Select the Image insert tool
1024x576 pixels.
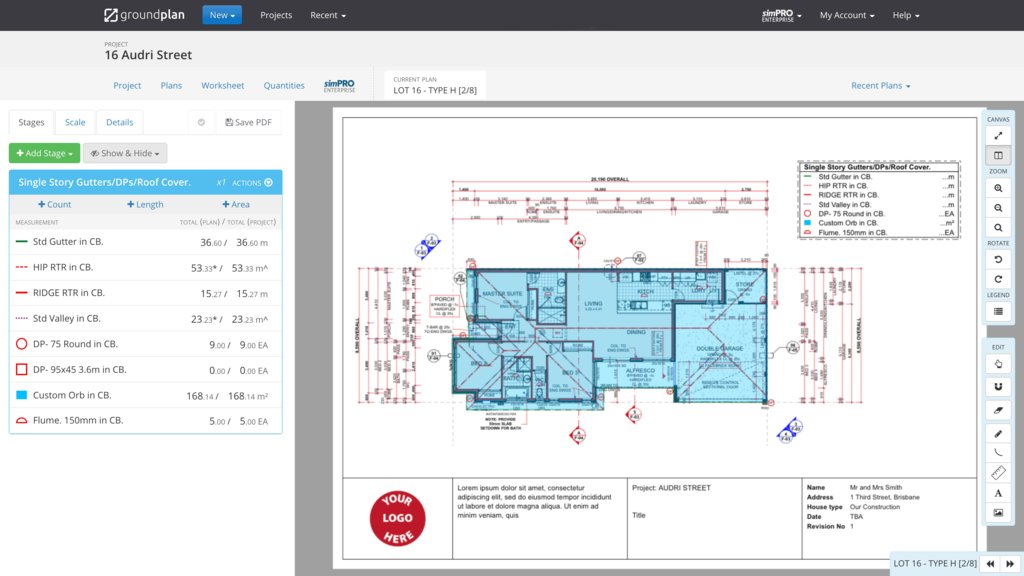click(997, 512)
